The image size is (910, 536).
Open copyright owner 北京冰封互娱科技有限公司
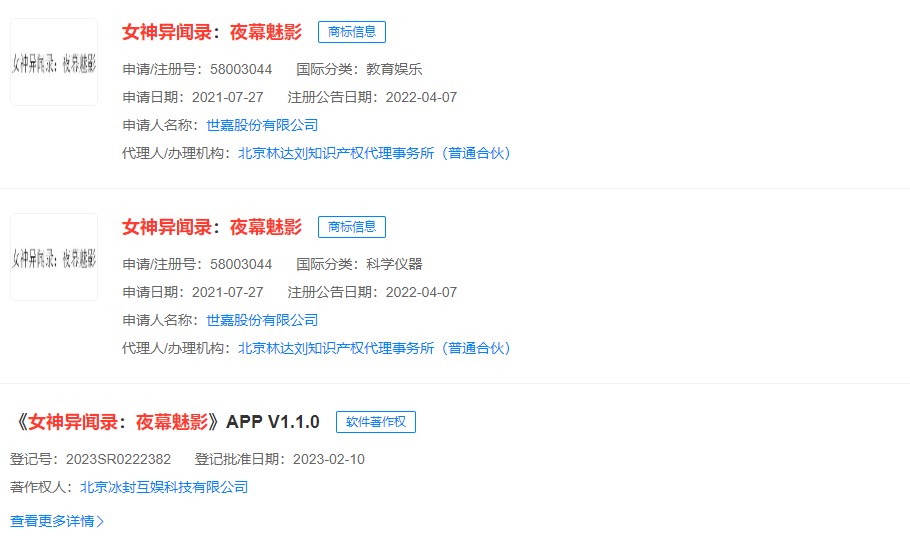click(164, 487)
